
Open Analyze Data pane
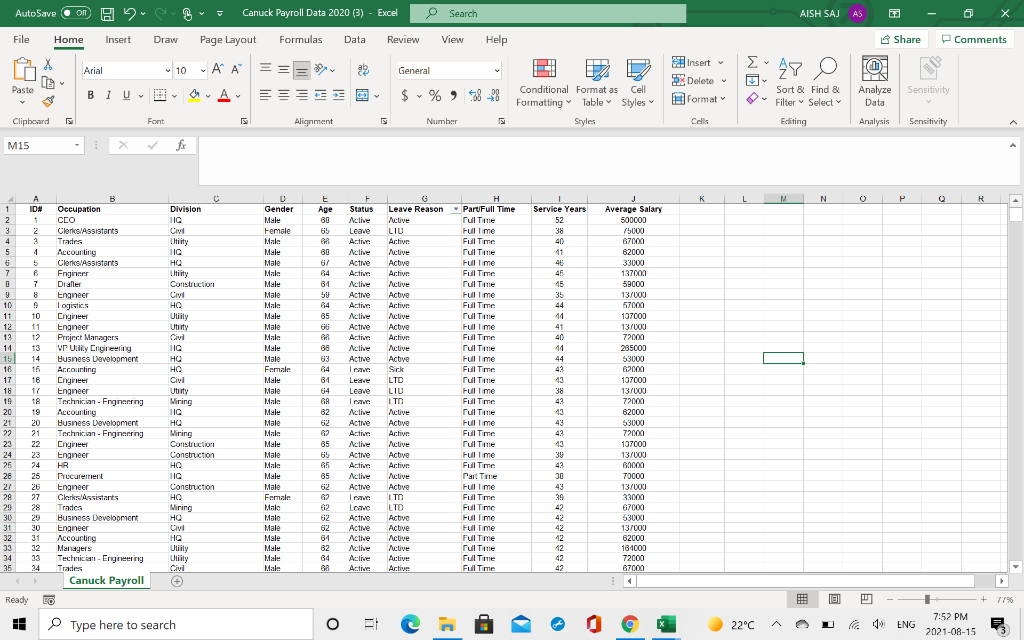click(875, 82)
